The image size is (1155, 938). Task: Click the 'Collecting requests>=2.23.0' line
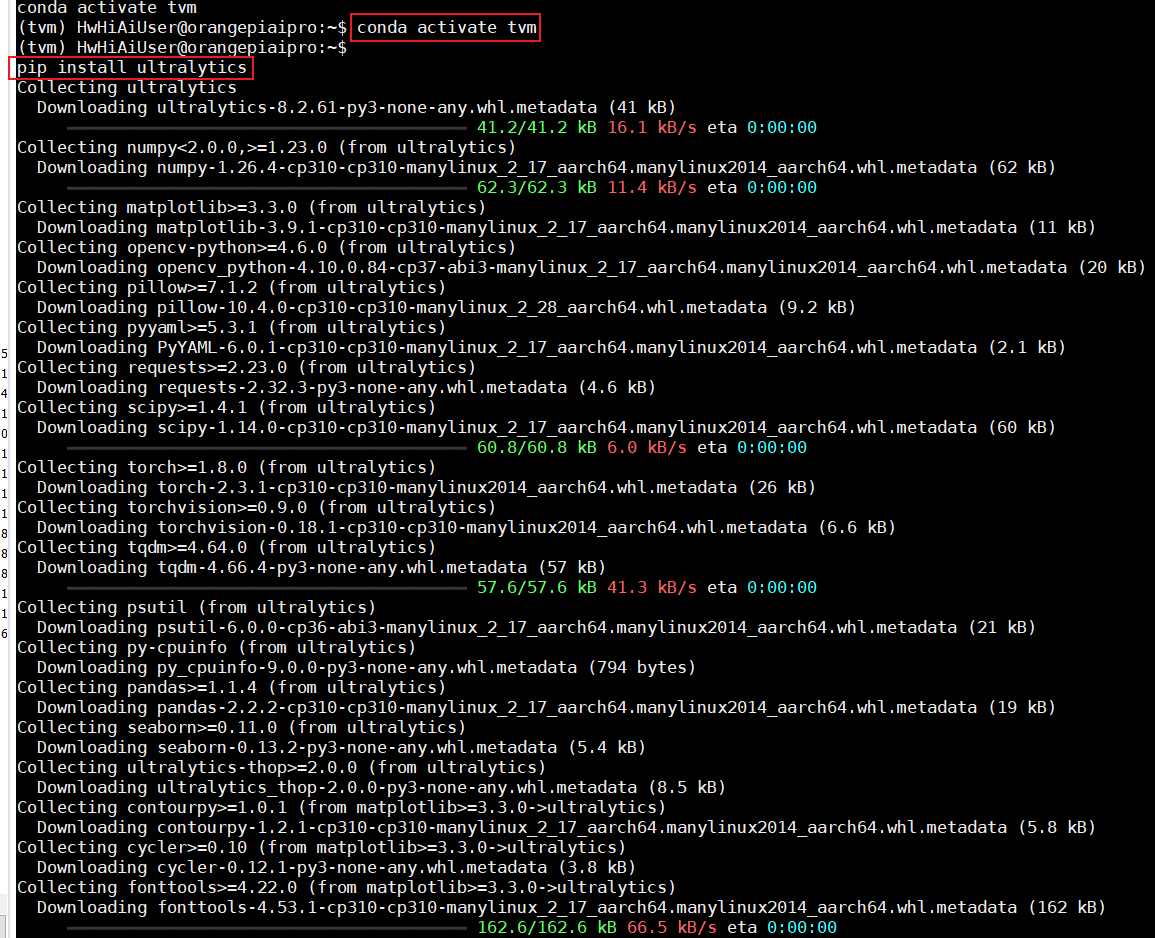[x=246, y=368]
